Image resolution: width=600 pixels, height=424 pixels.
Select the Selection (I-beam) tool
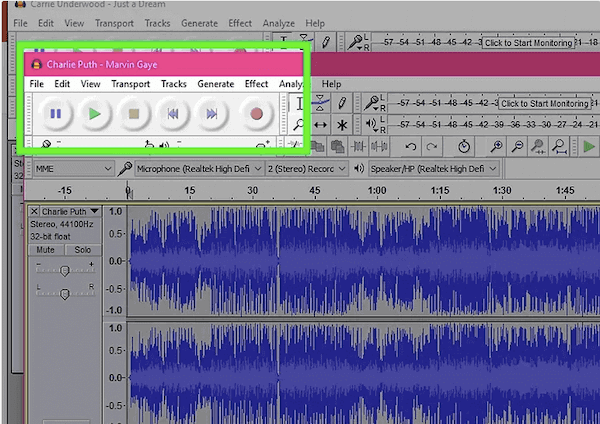299,104
